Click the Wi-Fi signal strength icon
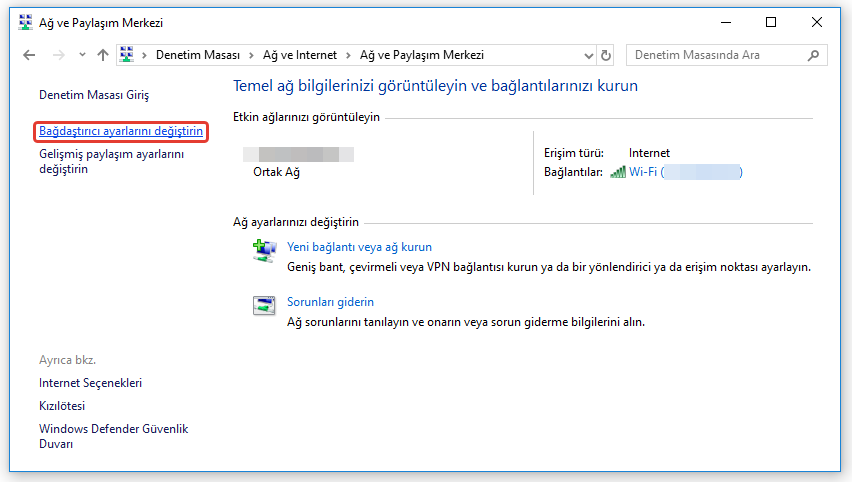 [618, 172]
